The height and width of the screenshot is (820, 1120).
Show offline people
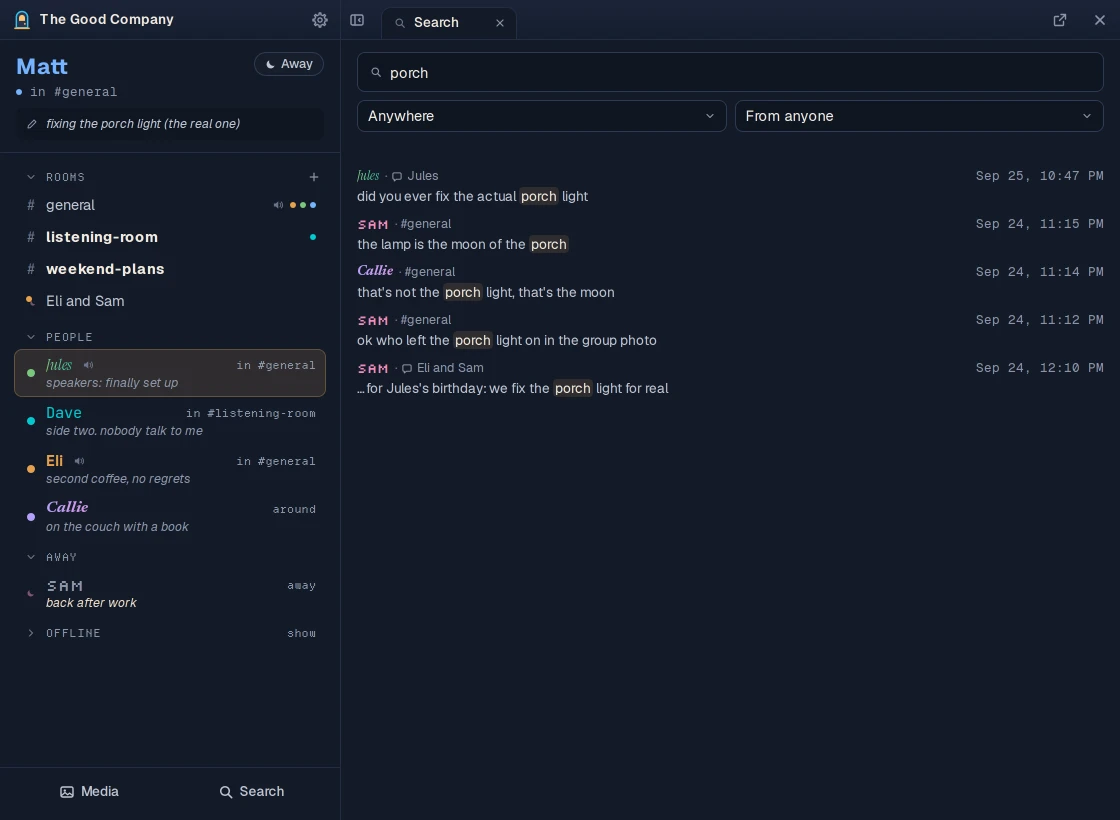click(301, 634)
